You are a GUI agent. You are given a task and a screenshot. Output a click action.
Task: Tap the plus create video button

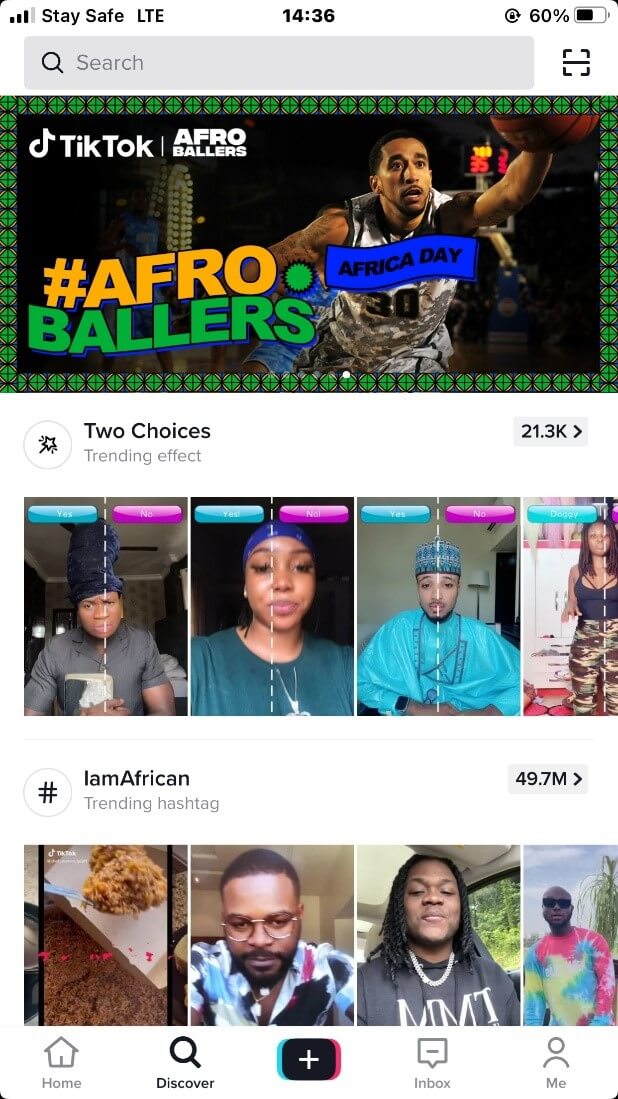(309, 1060)
